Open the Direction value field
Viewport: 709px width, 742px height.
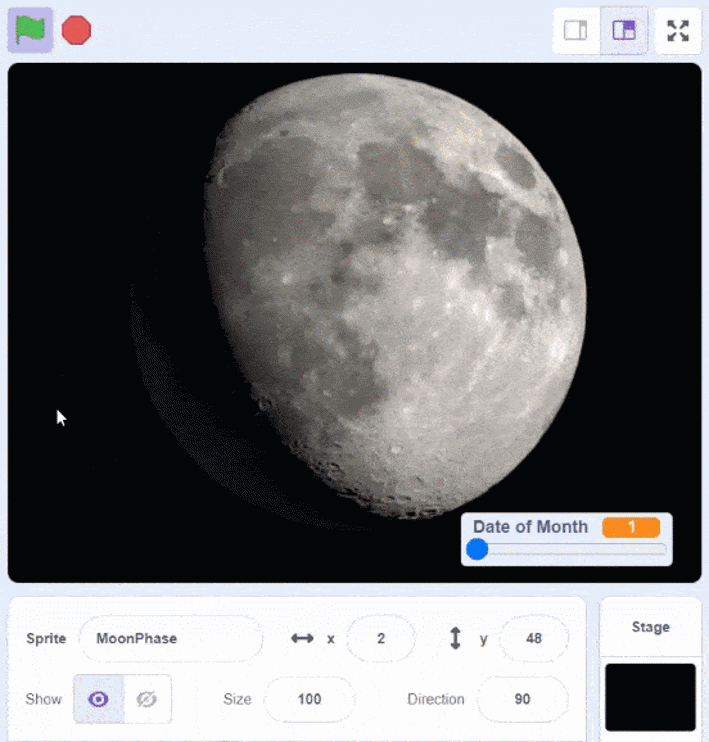(522, 699)
